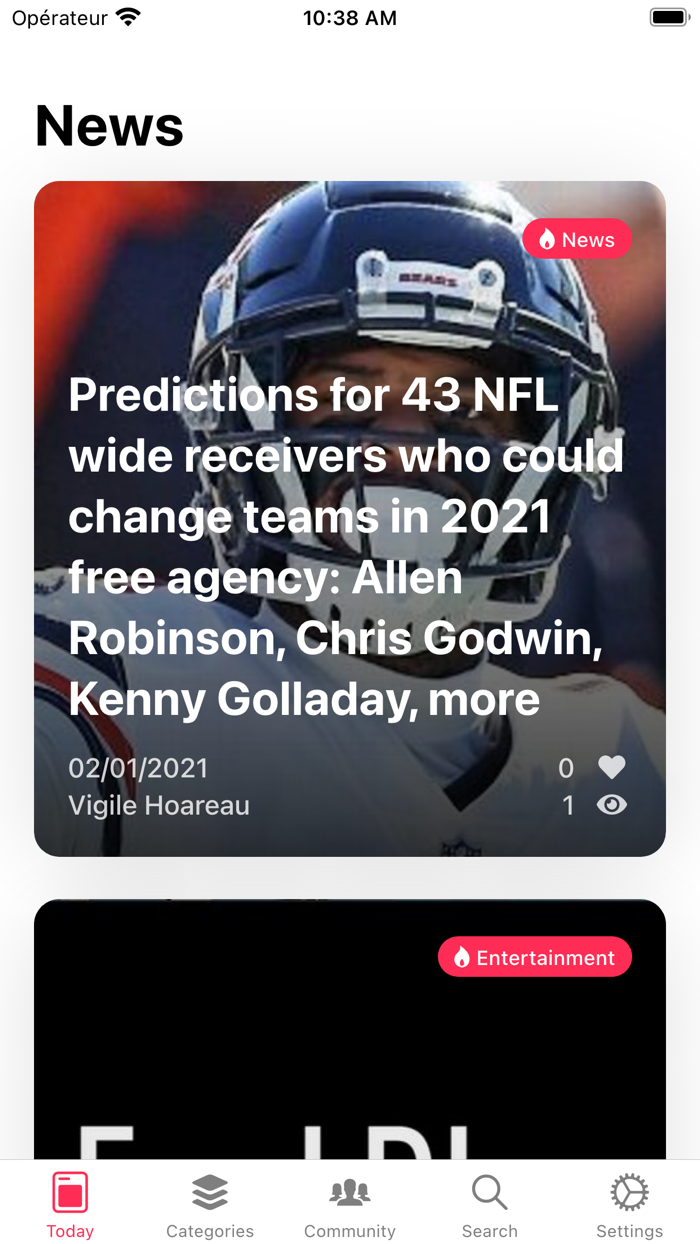
Task: Tap the Today tab icon
Action: 70,1193
